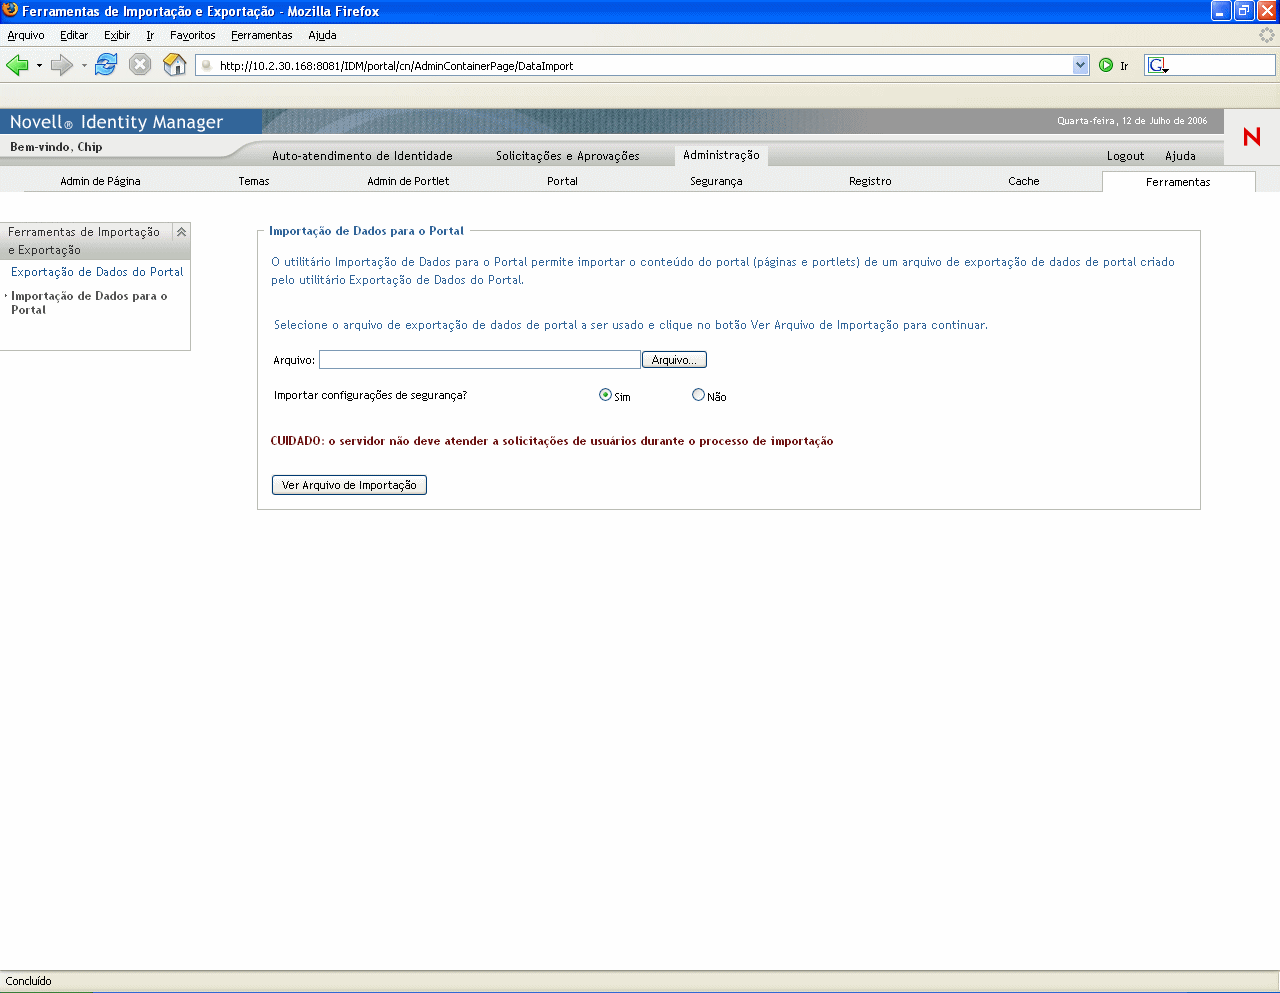Open Exportação de Dados do Portal link
The image size is (1280, 993).
coord(97,272)
